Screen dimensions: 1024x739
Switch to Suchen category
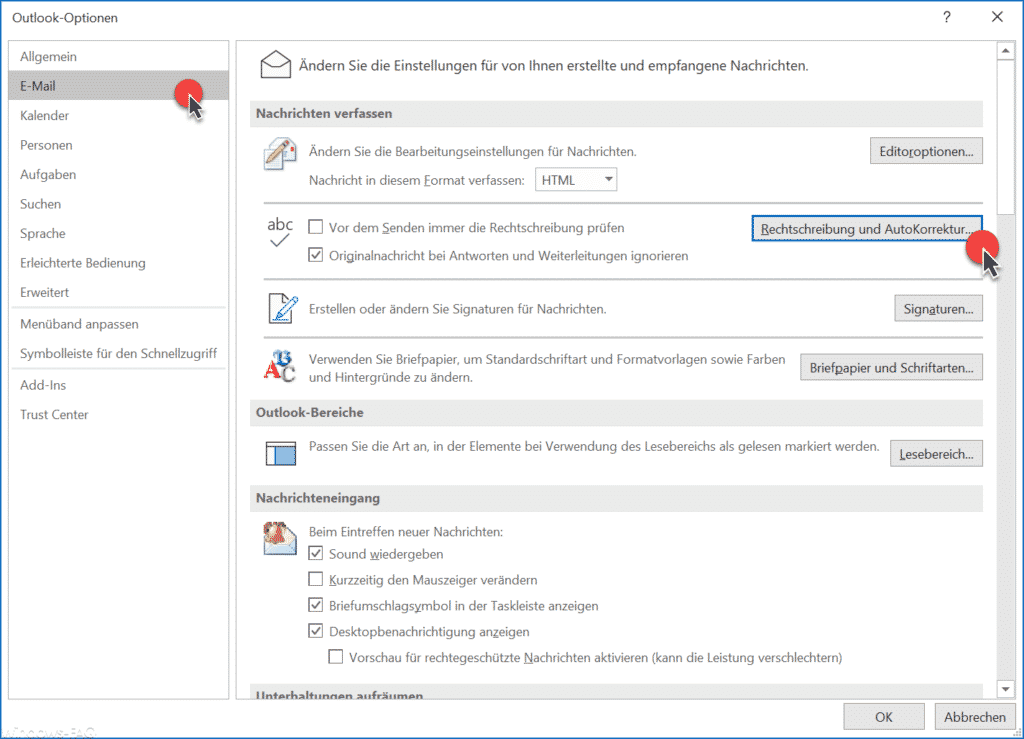119,204
